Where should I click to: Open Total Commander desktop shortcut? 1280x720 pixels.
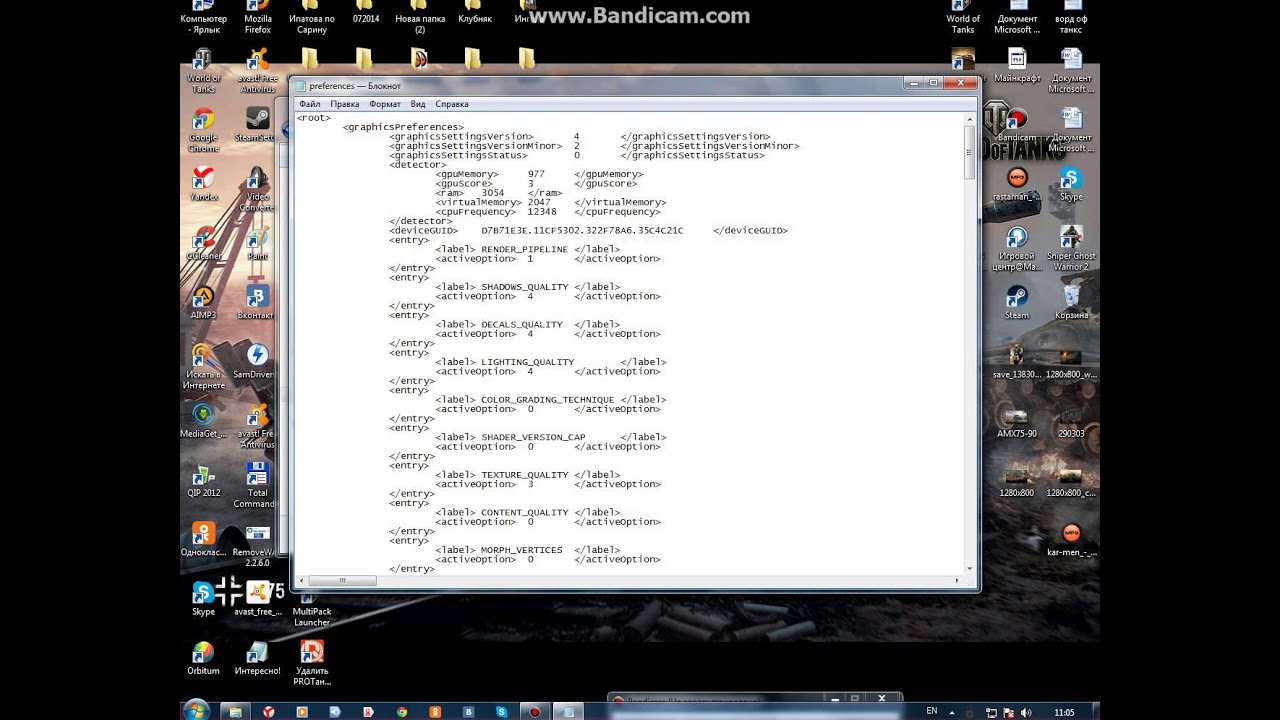coord(257,484)
